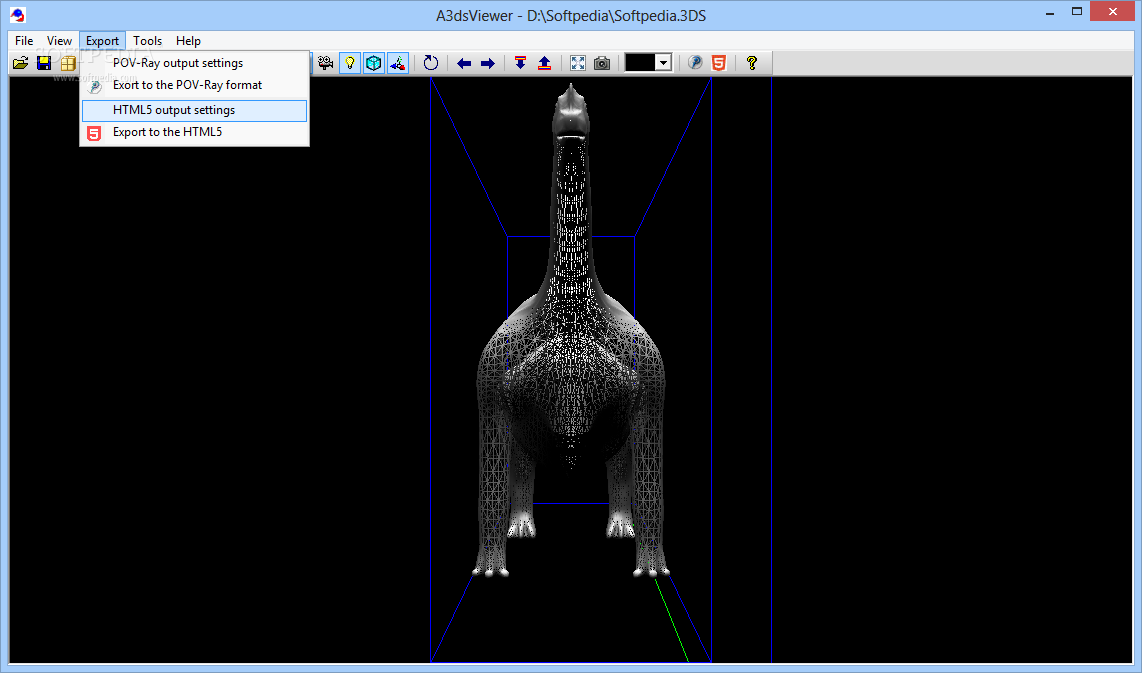Select HTML5 output settings menu entry

[x=194, y=110]
